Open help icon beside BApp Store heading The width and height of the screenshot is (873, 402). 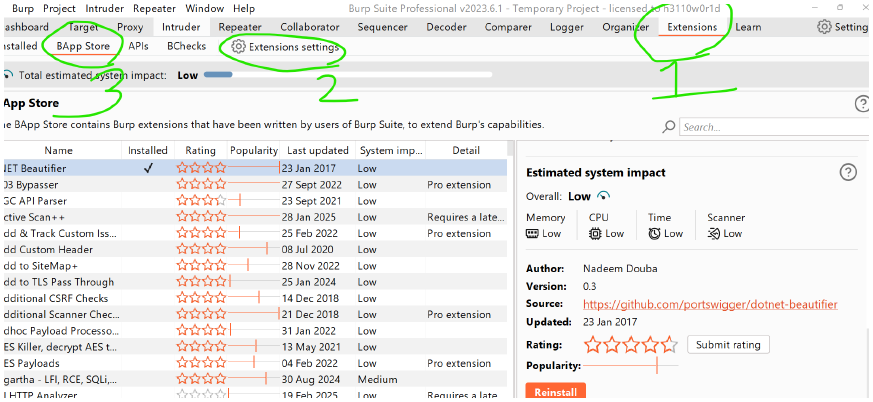[x=861, y=104]
